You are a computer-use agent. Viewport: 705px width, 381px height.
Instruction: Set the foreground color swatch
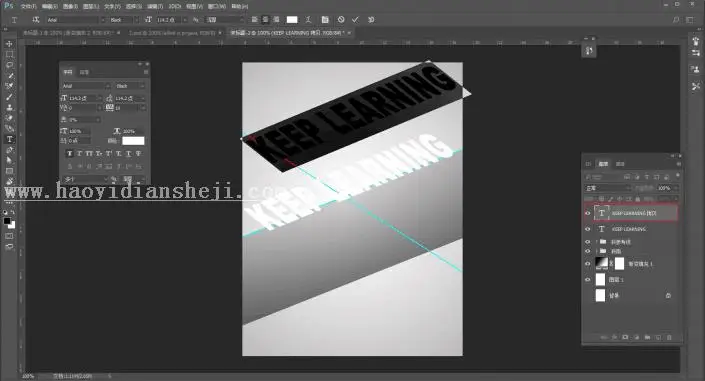[7, 221]
